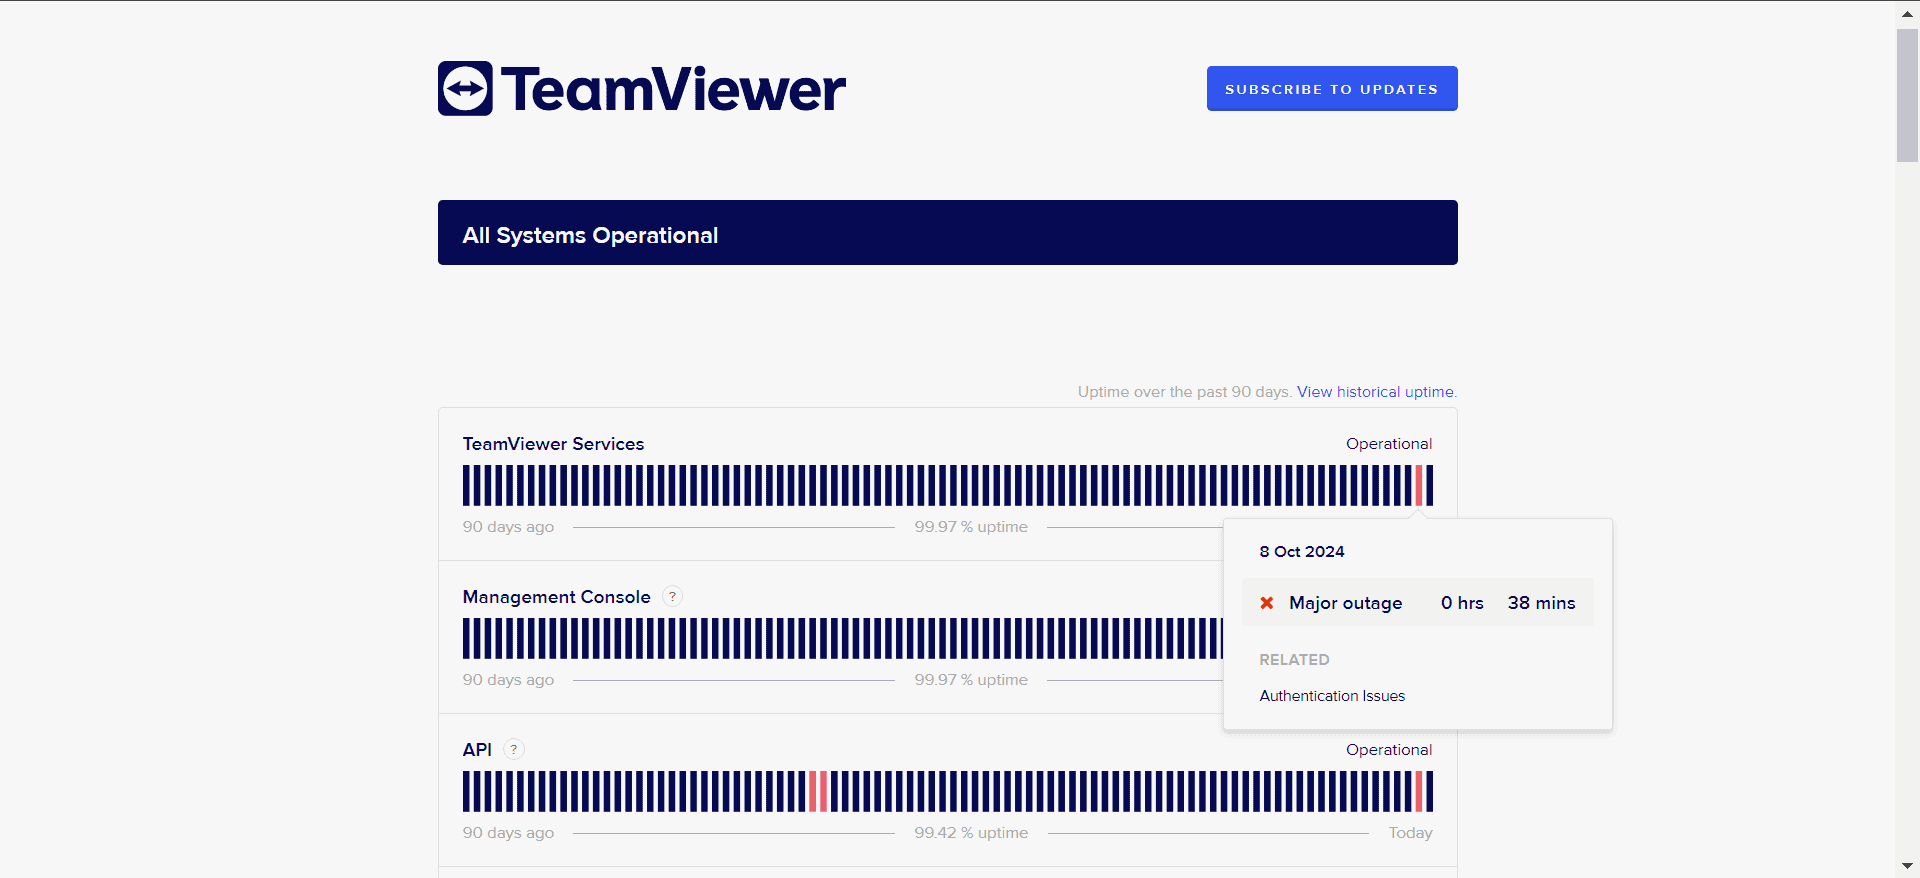Click Management Console question mark icon
The height and width of the screenshot is (878, 1920).
tap(673, 597)
